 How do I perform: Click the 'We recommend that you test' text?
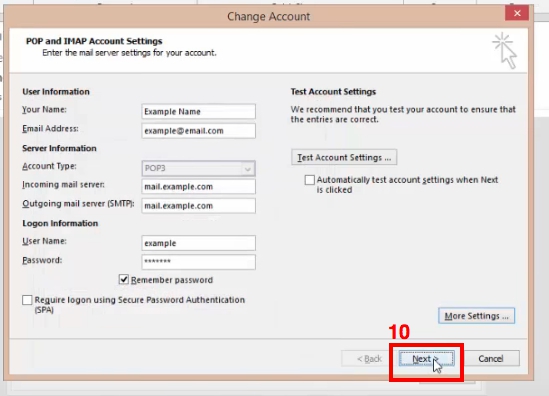click(x=403, y=114)
